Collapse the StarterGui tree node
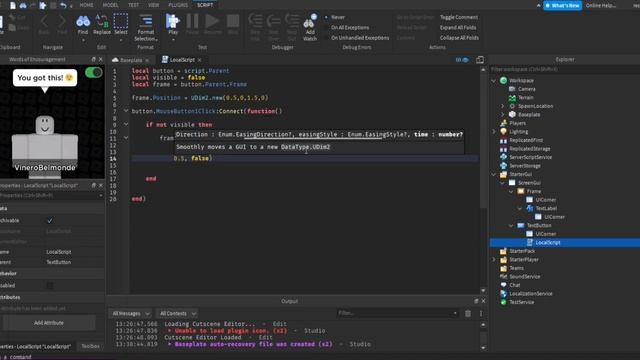 (x=493, y=174)
